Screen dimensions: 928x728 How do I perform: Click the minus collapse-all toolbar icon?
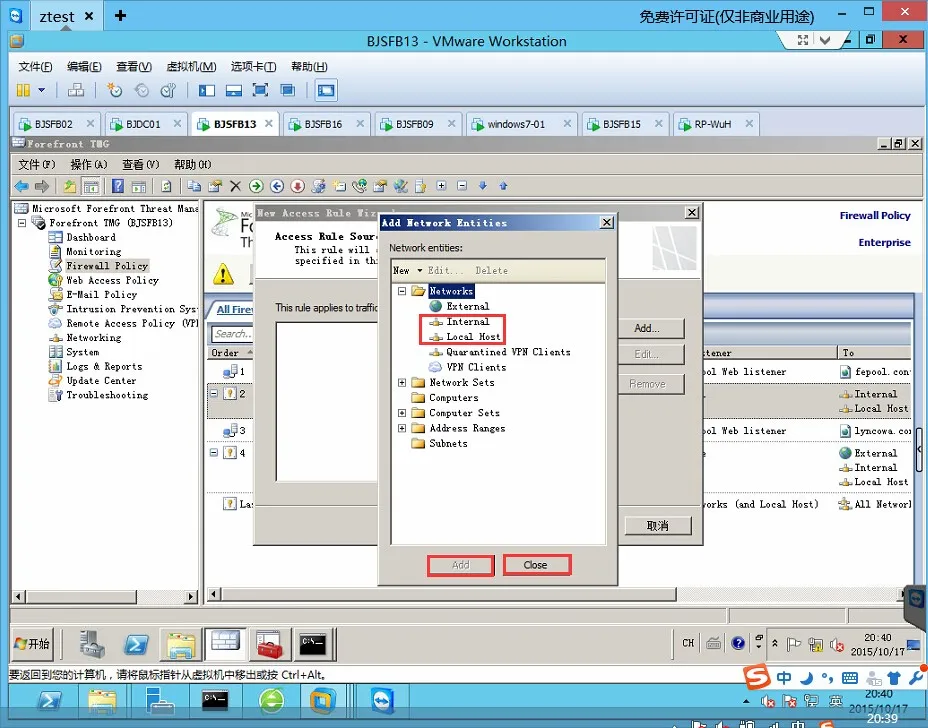[462, 186]
